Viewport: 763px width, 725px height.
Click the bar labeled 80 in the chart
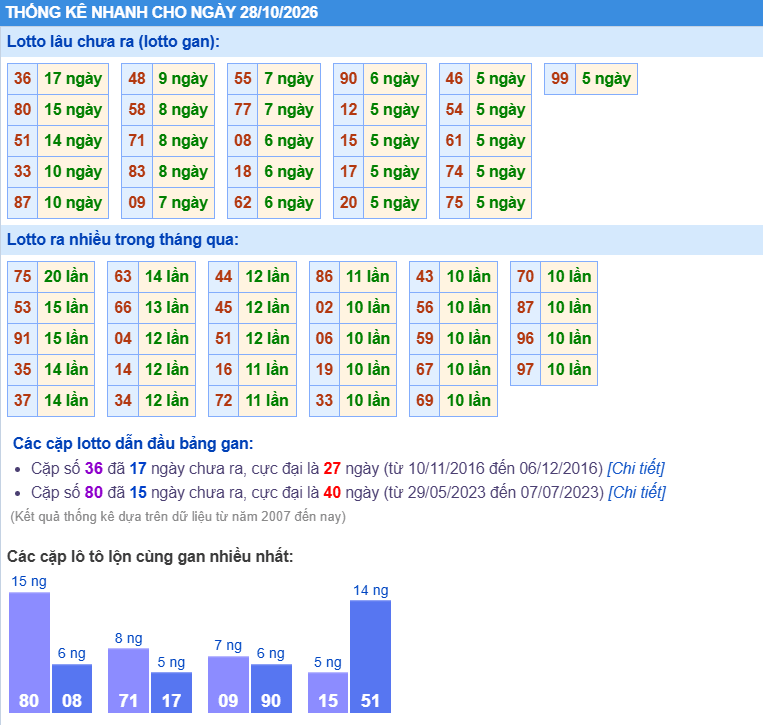[29, 652]
